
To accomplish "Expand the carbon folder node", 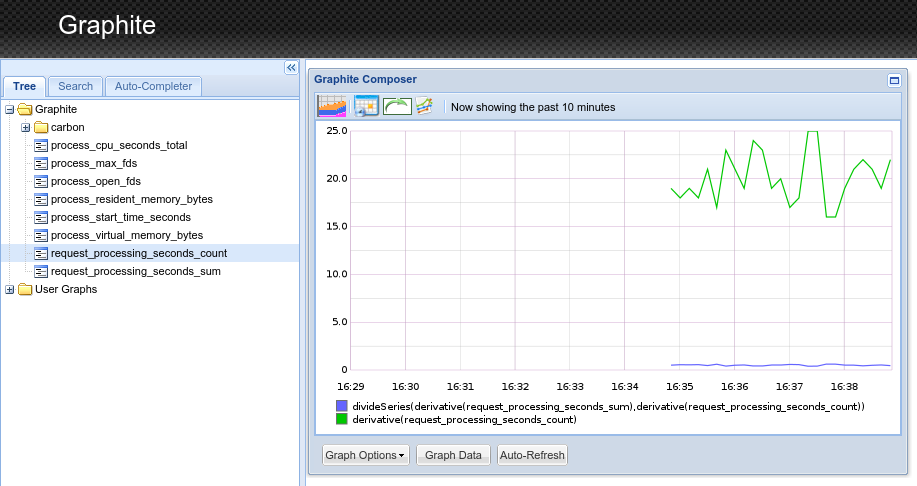I will pyautogui.click(x=26, y=127).
